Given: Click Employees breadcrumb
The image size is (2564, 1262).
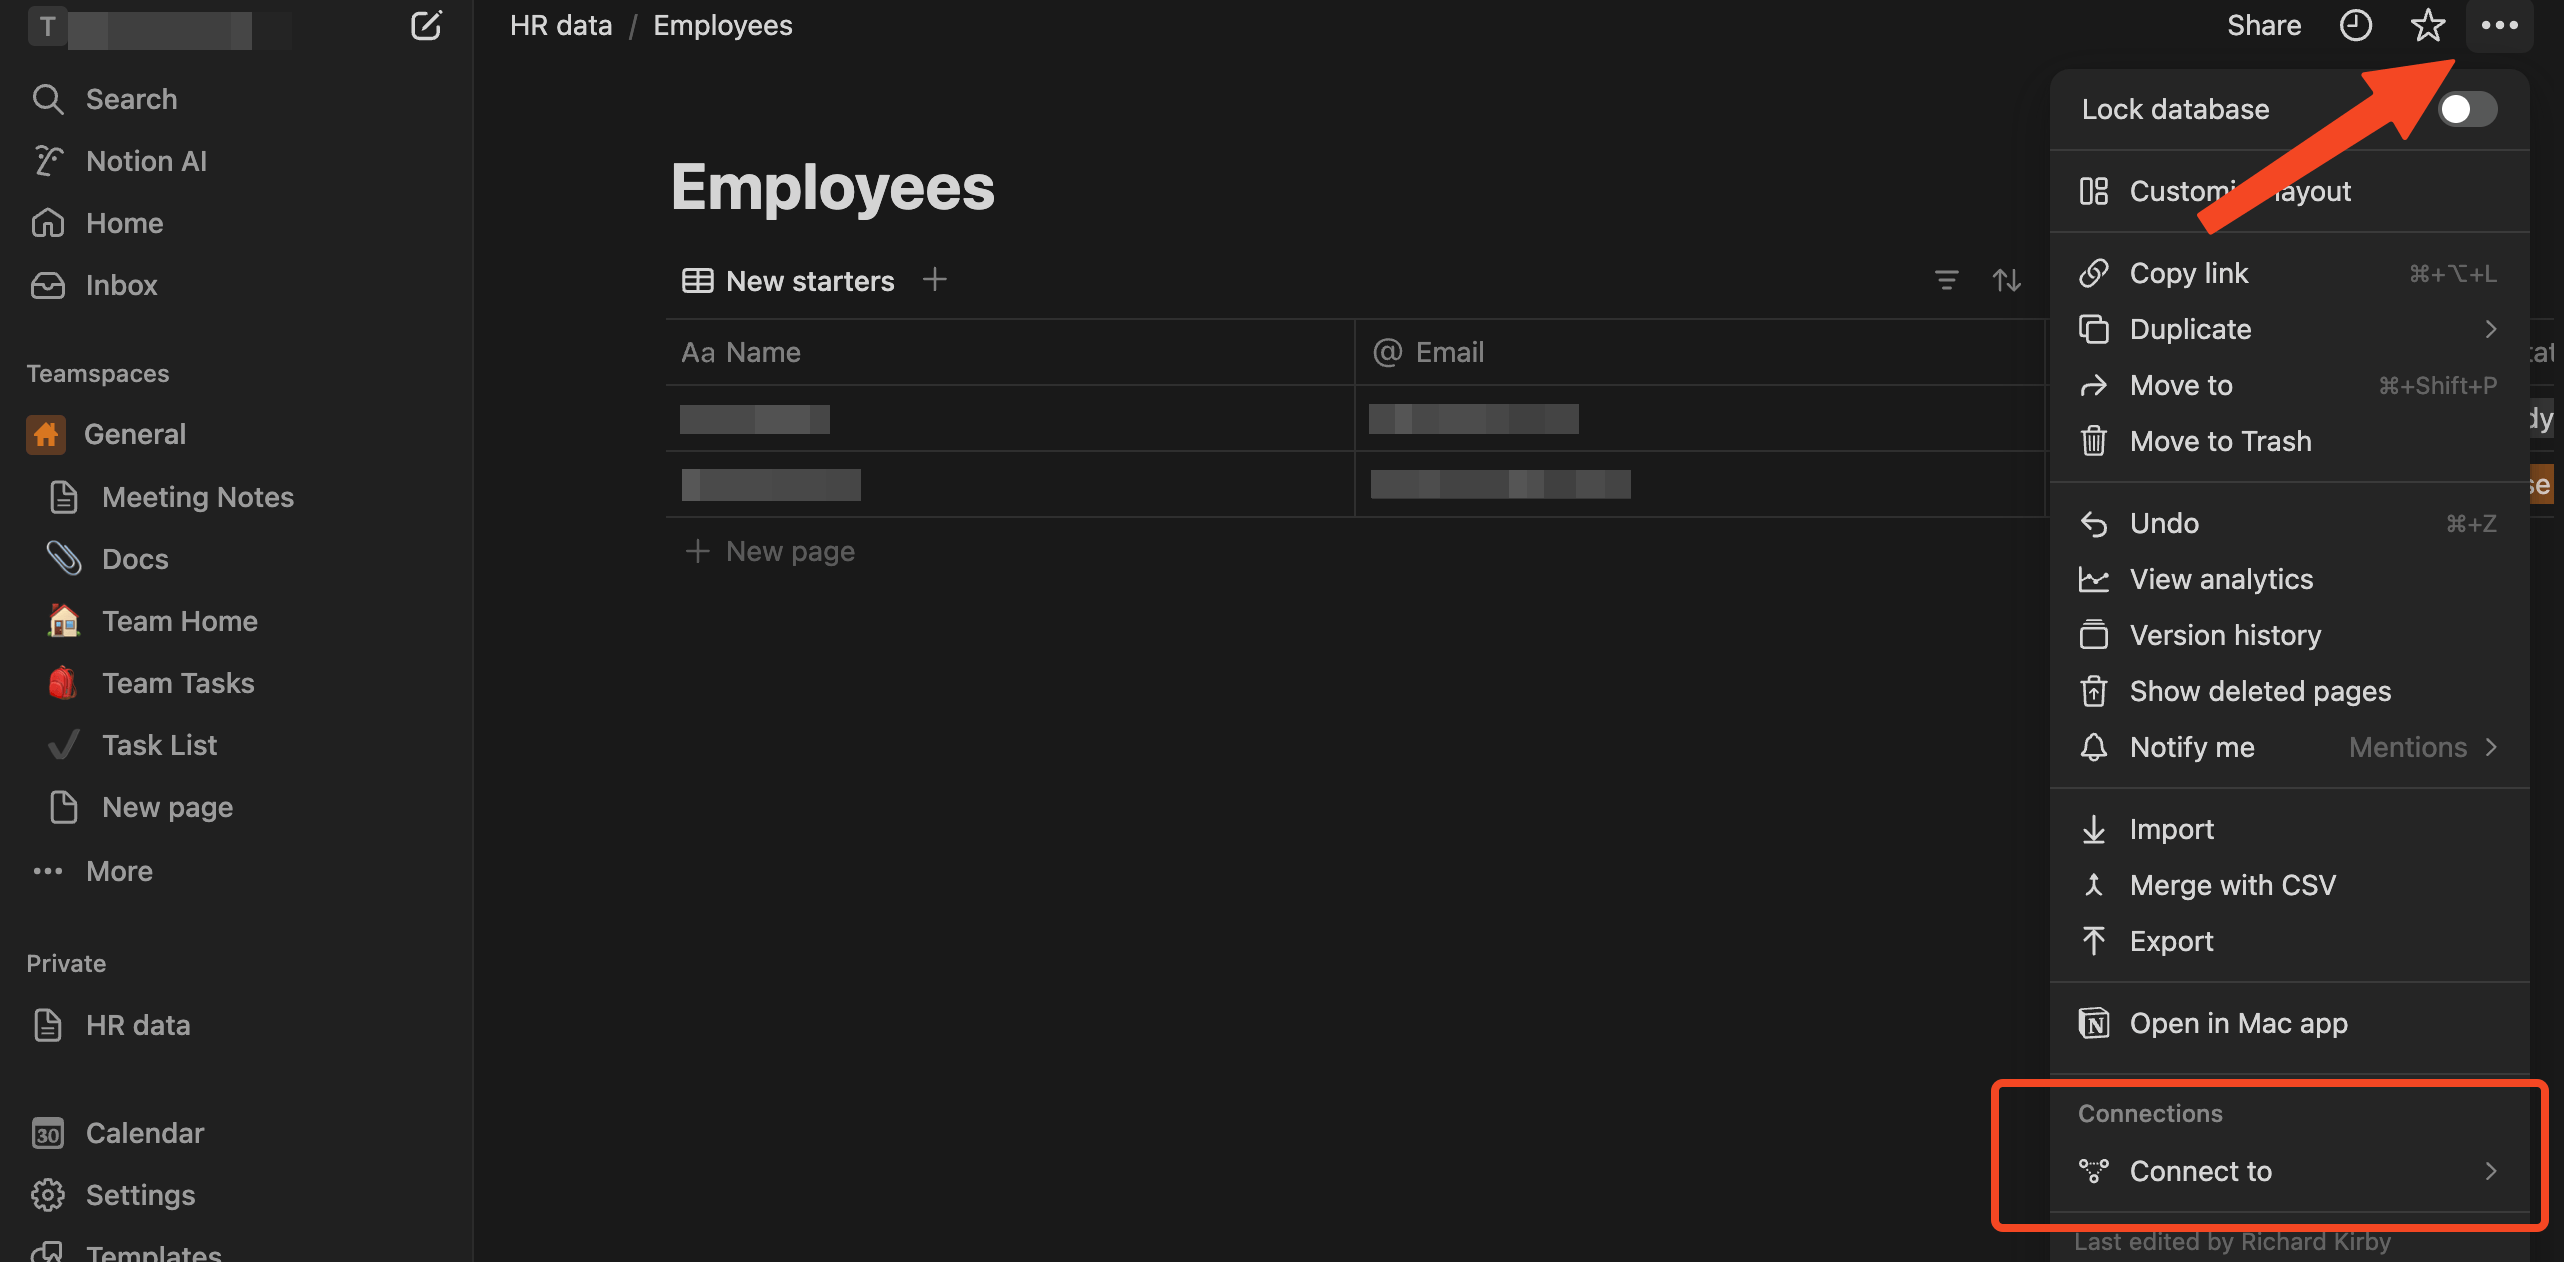Looking at the screenshot, I should click(723, 26).
